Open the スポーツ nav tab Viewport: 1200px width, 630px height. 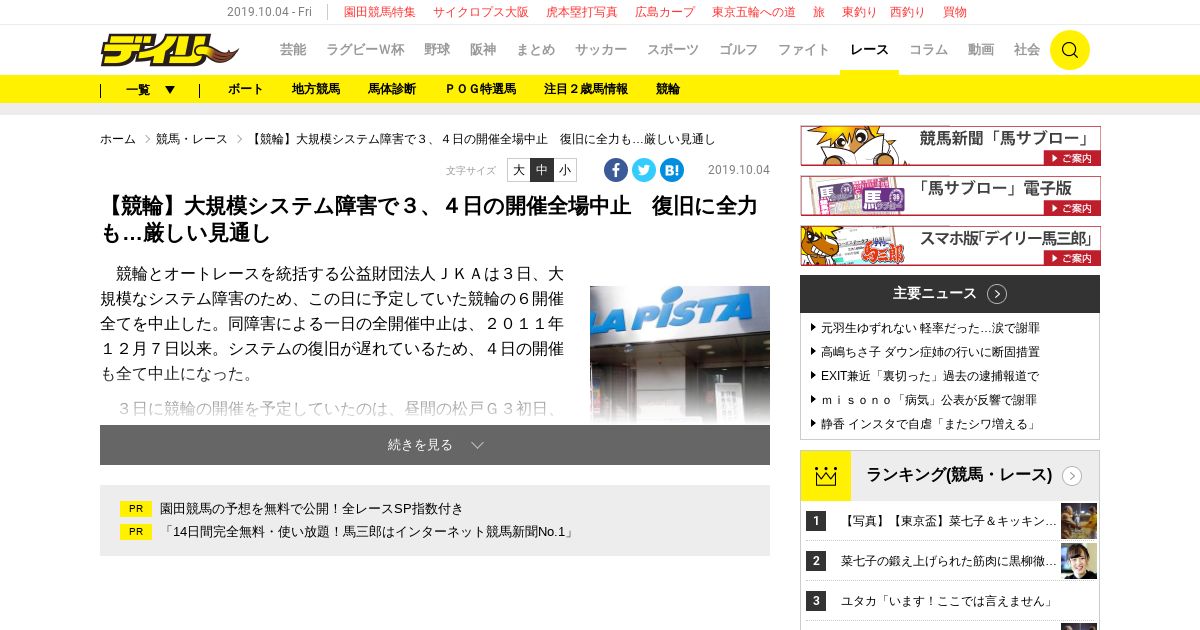click(673, 50)
